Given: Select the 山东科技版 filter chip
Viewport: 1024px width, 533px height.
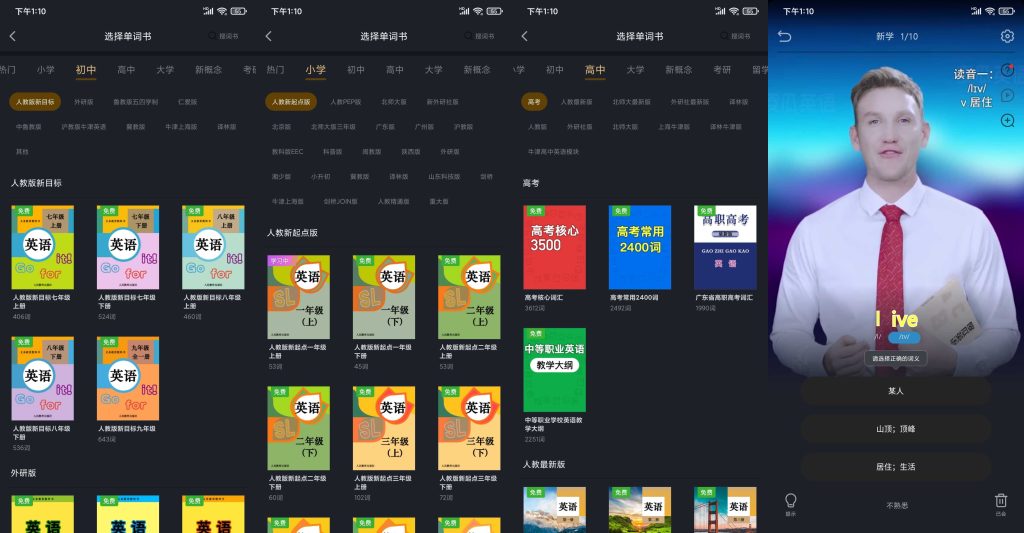Looking at the screenshot, I should point(444,176).
